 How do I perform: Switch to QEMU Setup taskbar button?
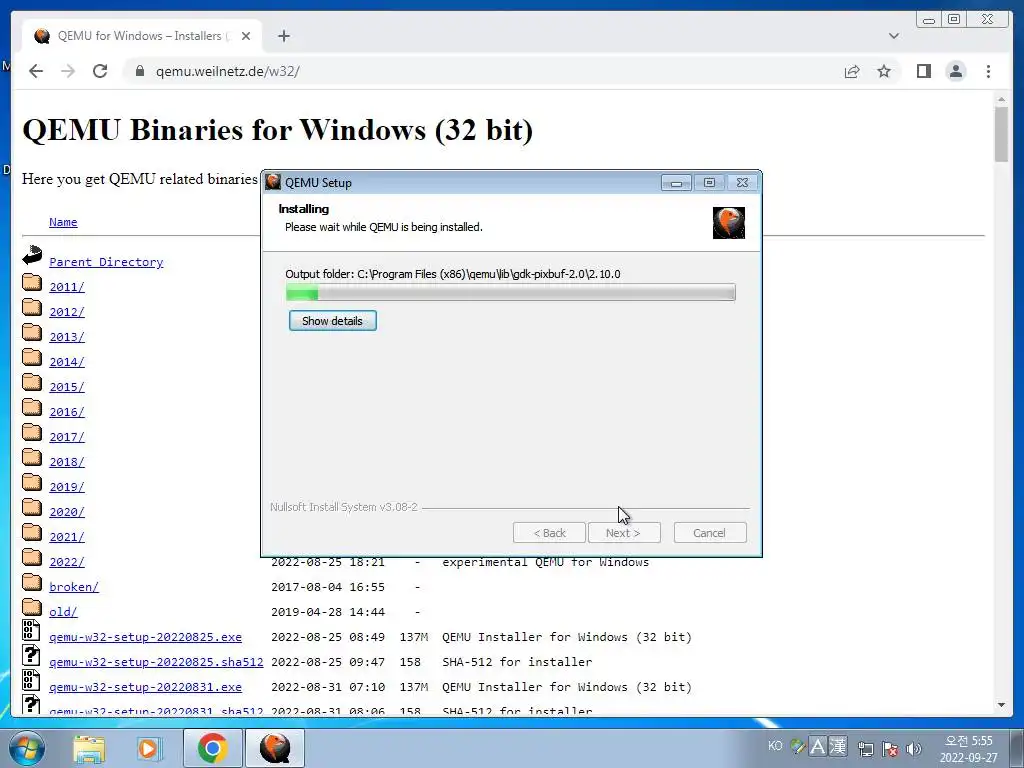pyautogui.click(x=275, y=748)
